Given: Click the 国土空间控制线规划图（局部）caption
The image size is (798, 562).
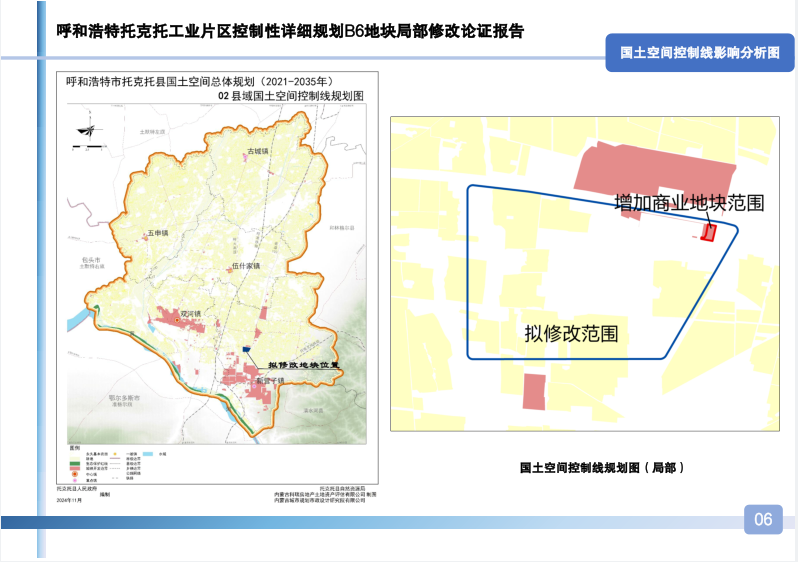Looking at the screenshot, I should (602, 466).
